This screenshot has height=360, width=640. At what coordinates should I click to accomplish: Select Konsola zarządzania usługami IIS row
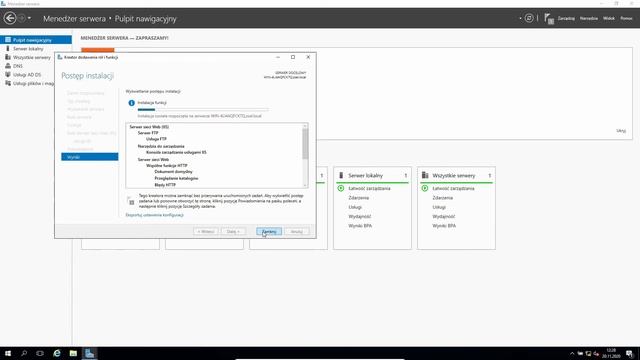pos(176,152)
